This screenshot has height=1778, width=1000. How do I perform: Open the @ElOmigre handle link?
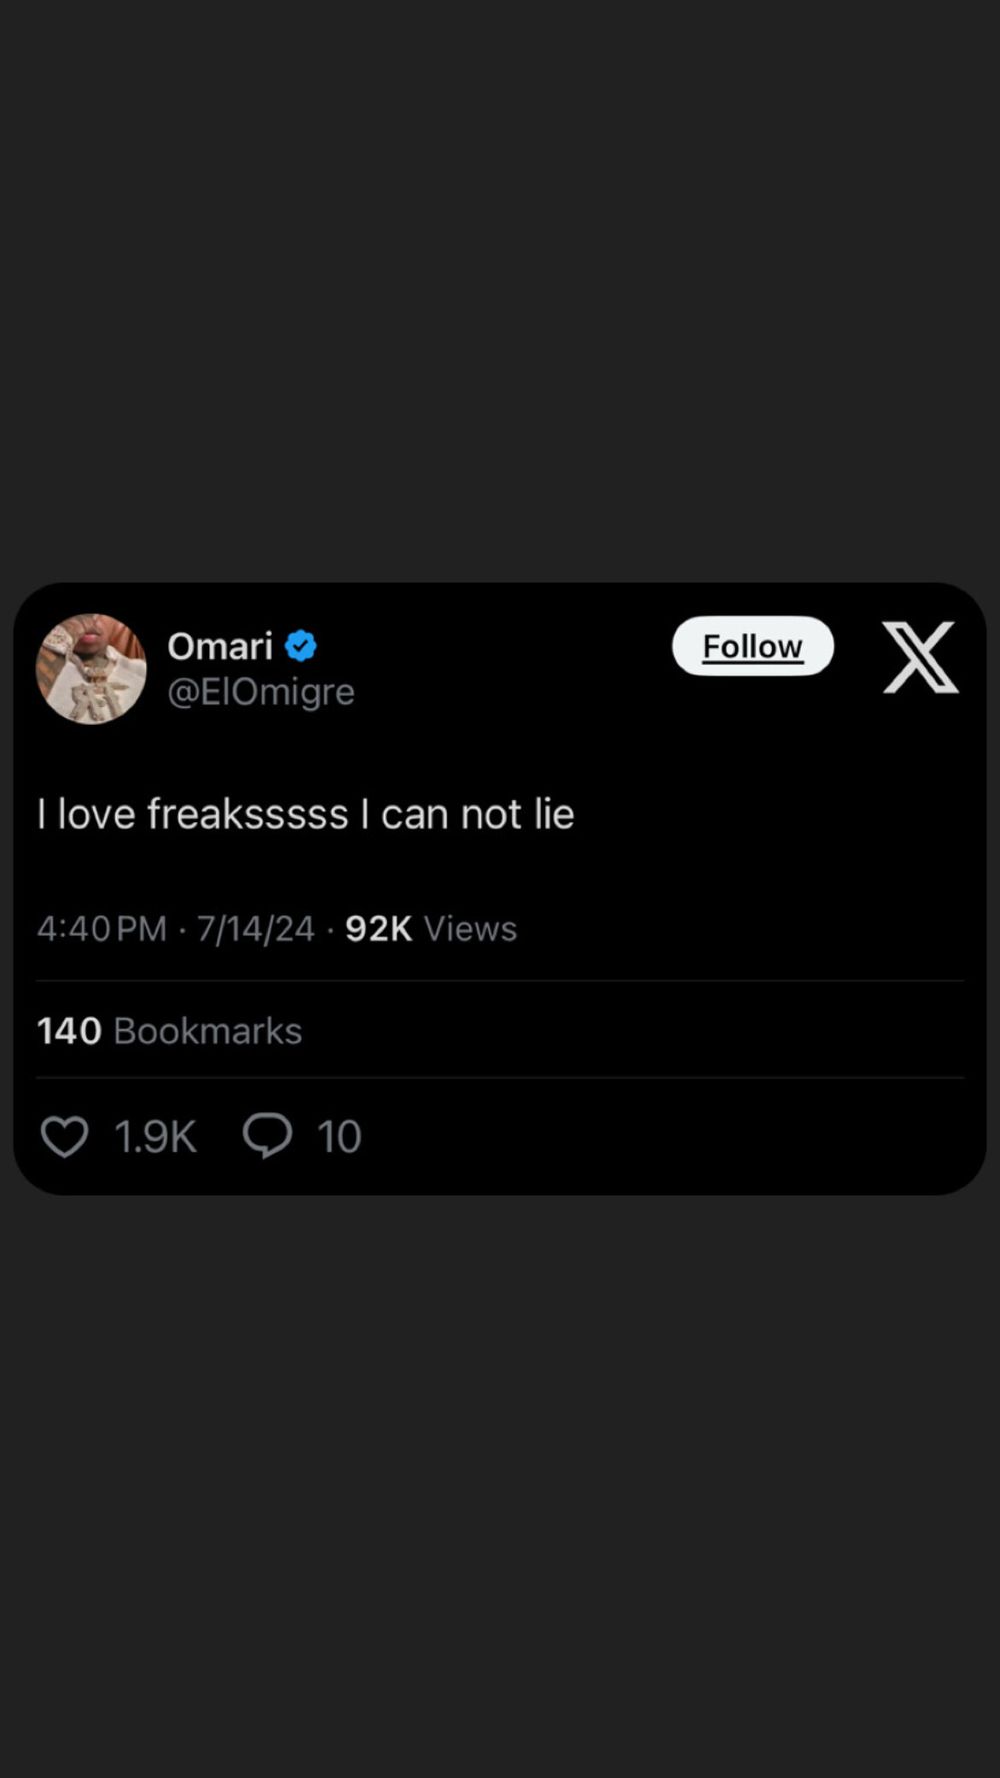tap(261, 692)
